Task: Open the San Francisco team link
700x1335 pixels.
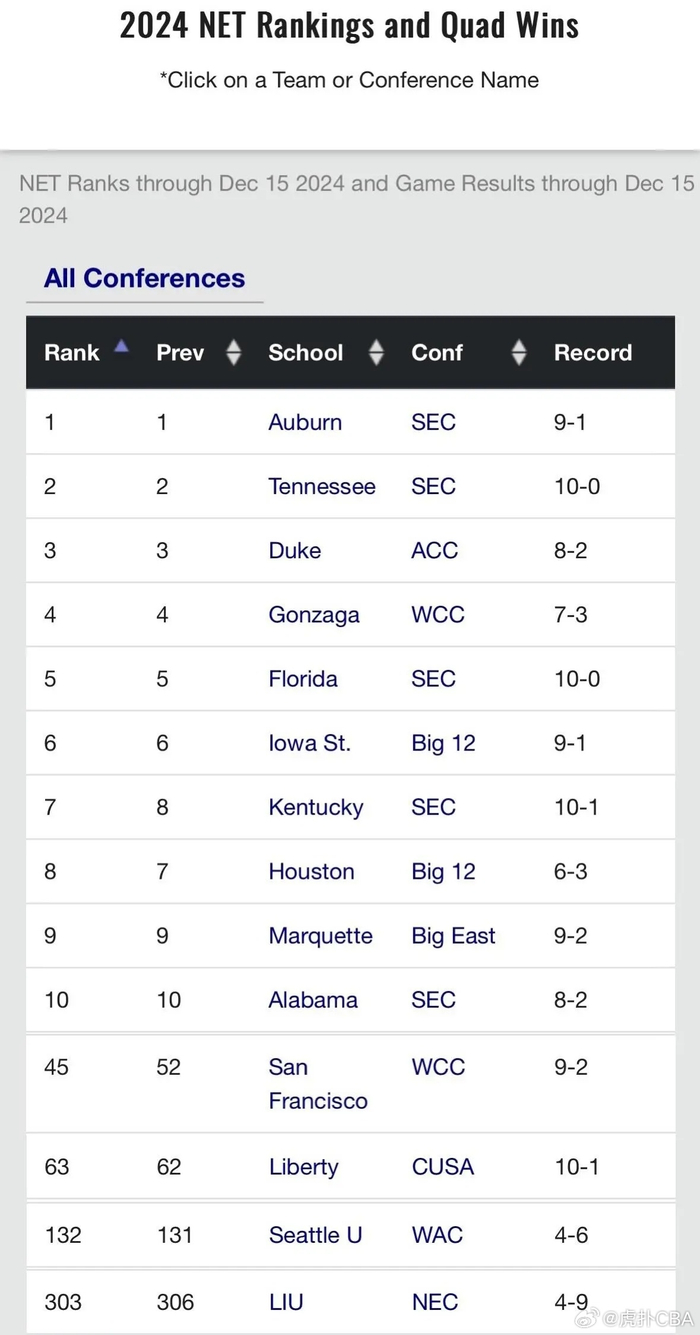Action: coord(317,1084)
